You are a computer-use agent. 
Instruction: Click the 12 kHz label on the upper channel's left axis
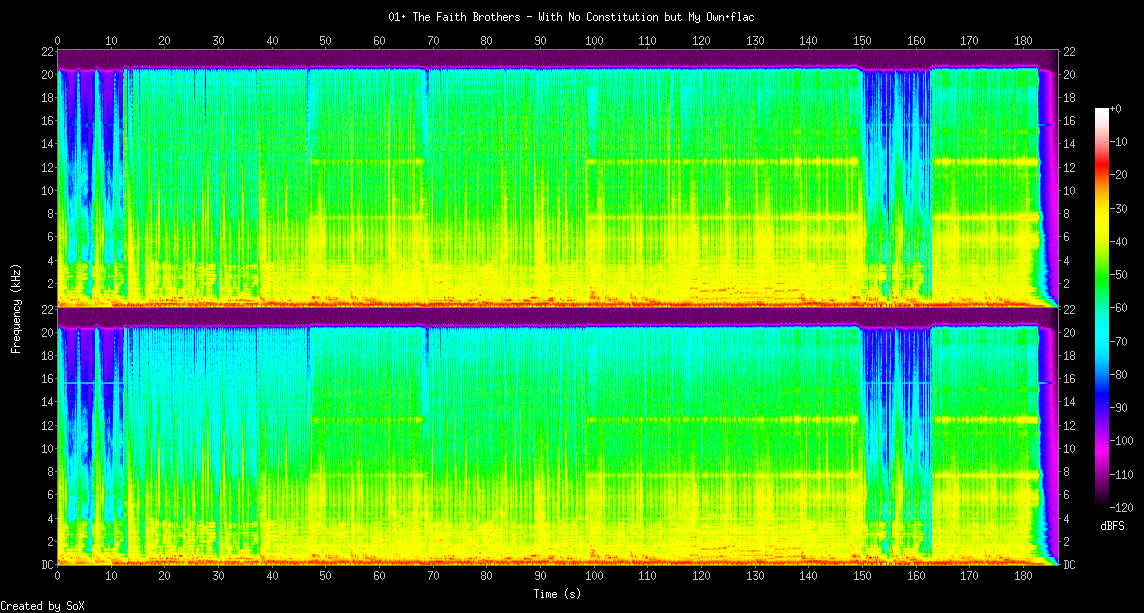coord(47,168)
